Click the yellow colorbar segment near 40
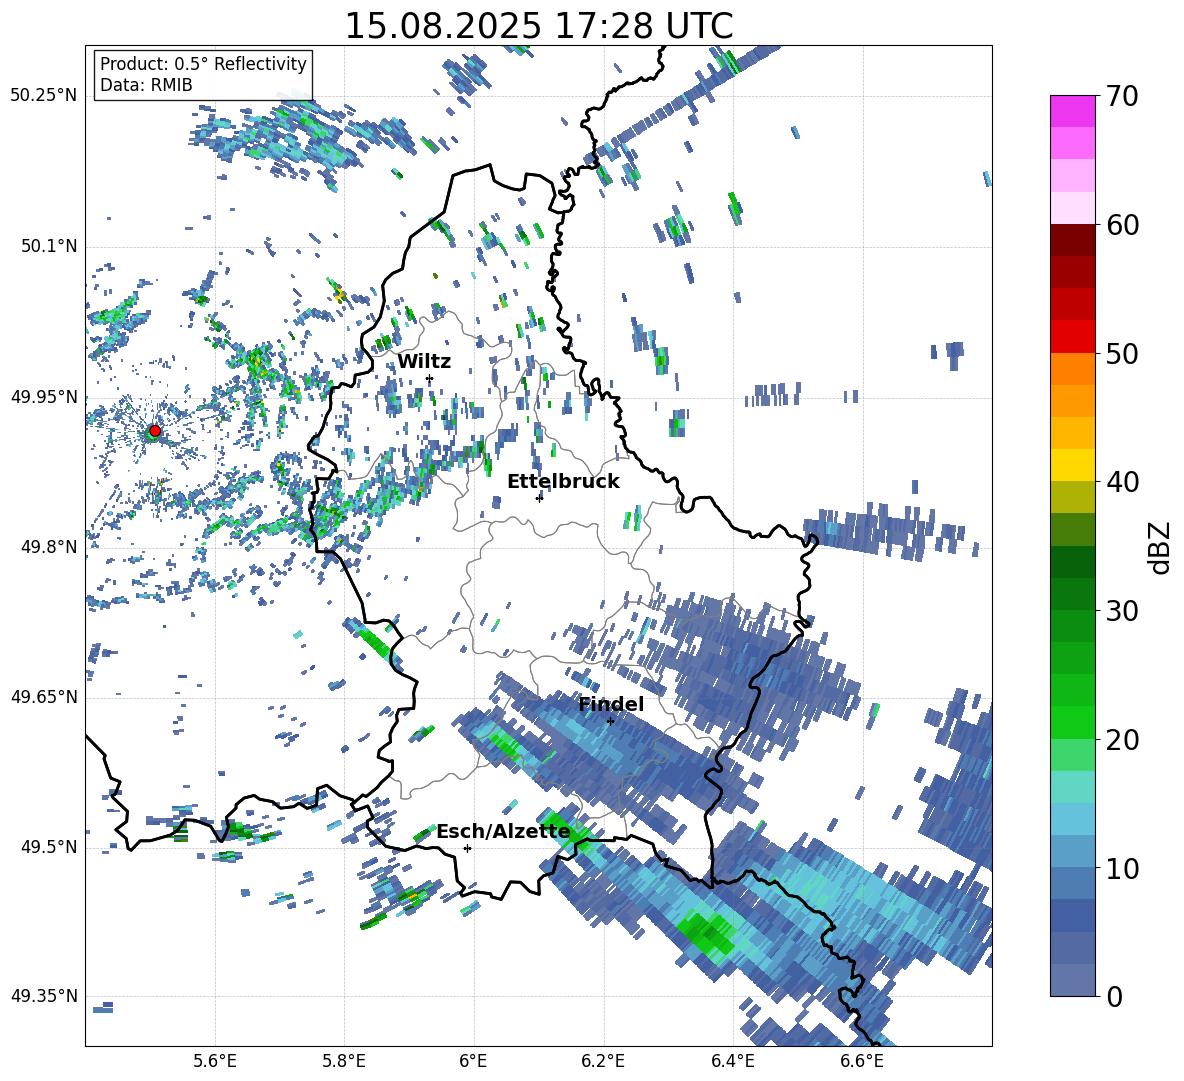Viewport: 1184px width, 1081px height. [1072, 465]
